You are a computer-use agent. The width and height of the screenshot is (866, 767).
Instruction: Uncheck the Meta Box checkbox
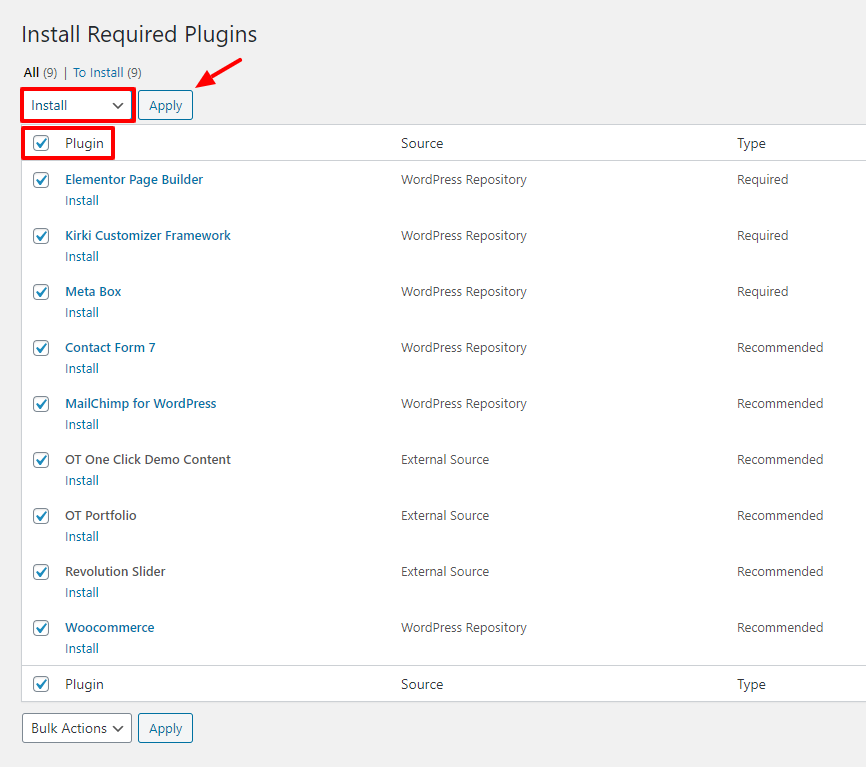41,292
